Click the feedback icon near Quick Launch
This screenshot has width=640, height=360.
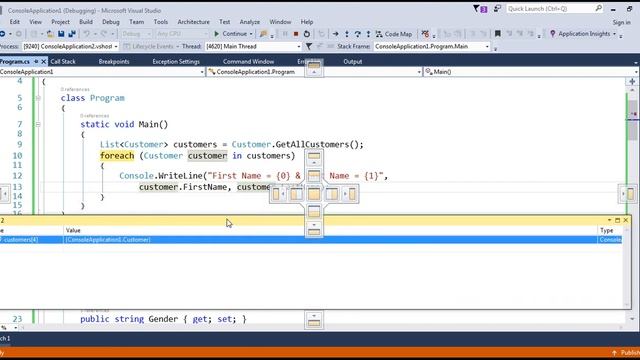click(x=497, y=9)
